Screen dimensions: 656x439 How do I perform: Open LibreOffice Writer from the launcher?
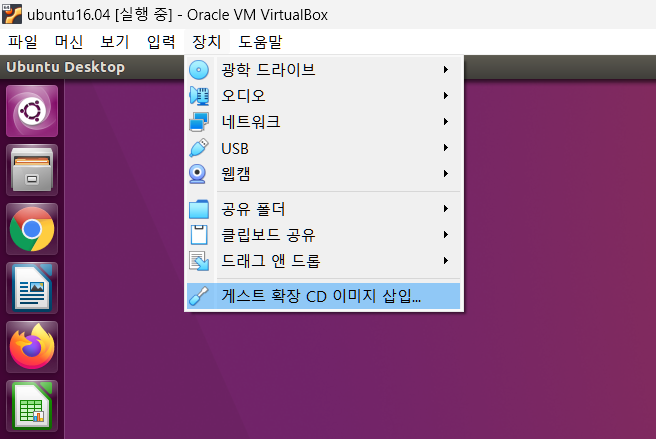click(x=32, y=288)
